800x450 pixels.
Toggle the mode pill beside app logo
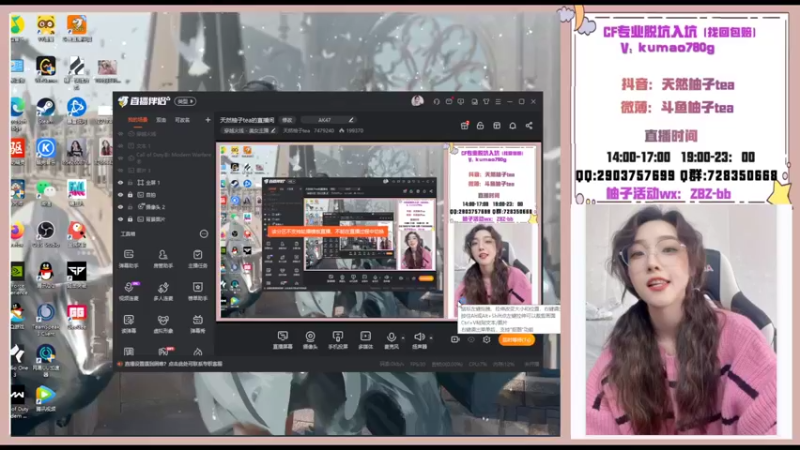pos(185,101)
